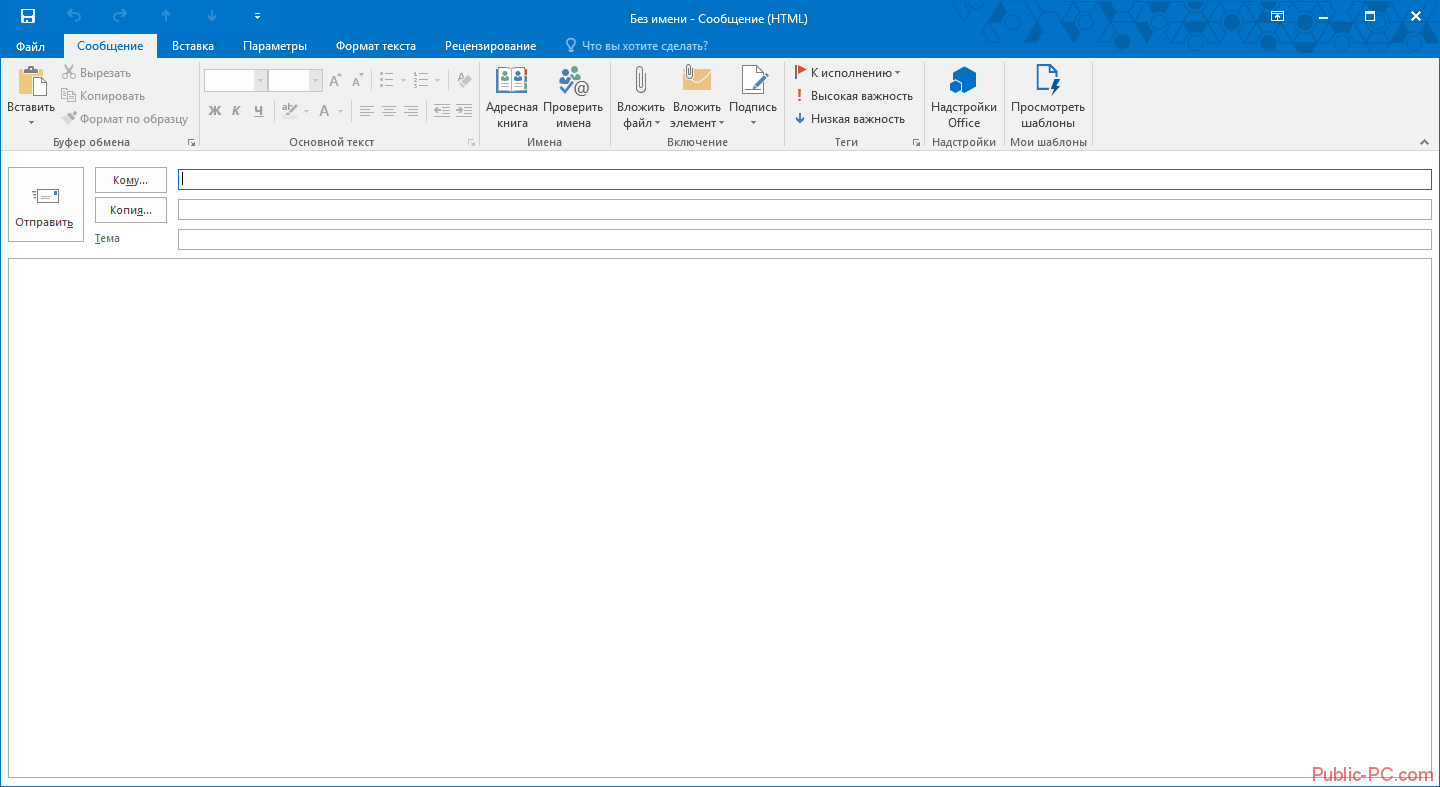Open the Рецензирование tab

coord(490,46)
